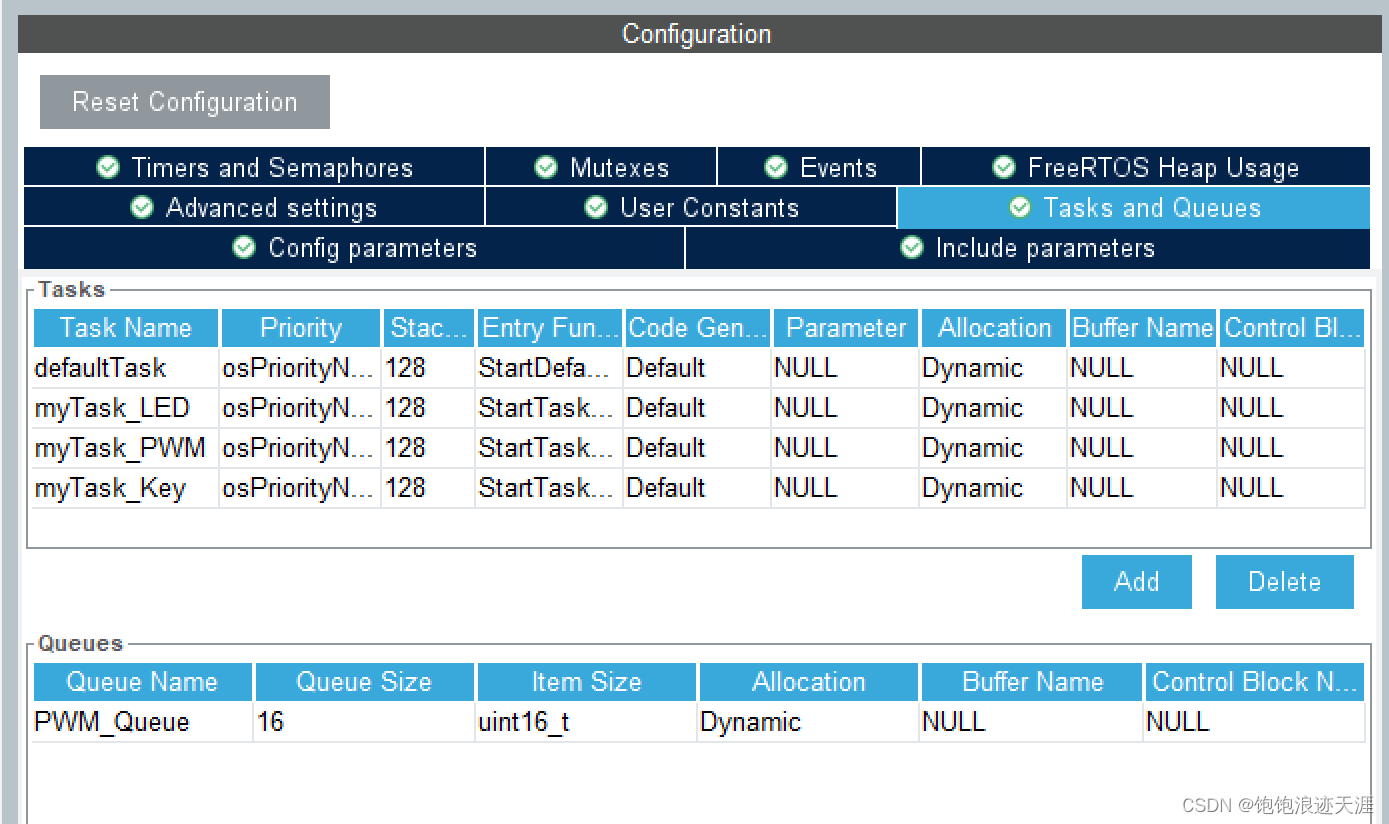Image resolution: width=1389 pixels, height=824 pixels.
Task: Select the defaultTask row in the Tasks table
Action: (x=124, y=367)
